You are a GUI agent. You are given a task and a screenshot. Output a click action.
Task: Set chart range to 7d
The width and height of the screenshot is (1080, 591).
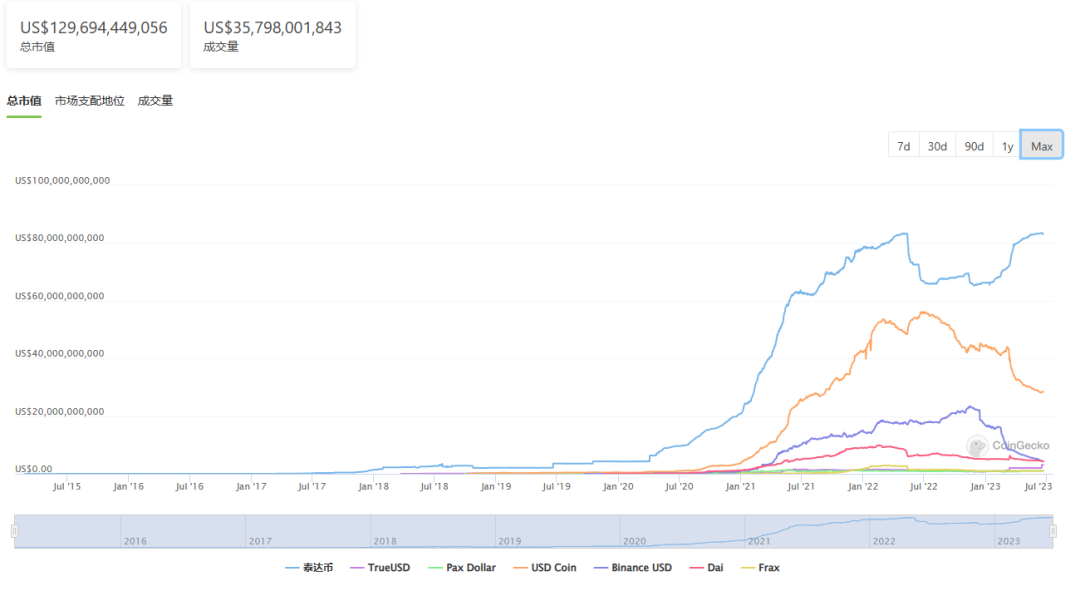(x=903, y=146)
